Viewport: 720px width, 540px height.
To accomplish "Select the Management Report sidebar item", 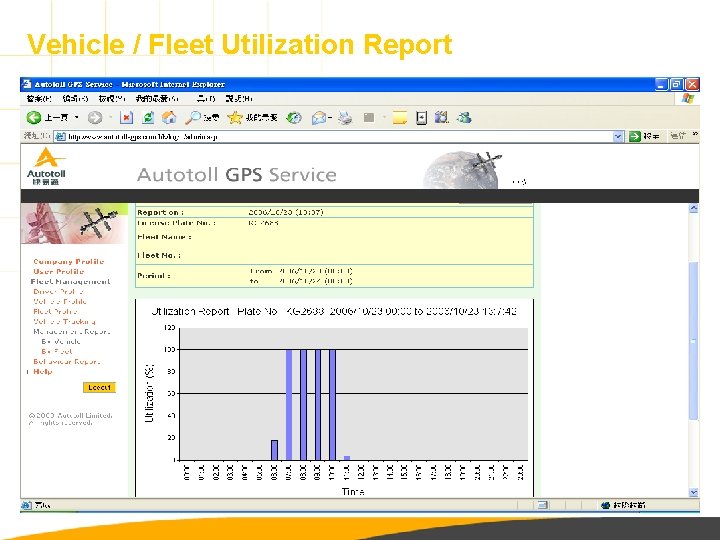I will (72, 332).
